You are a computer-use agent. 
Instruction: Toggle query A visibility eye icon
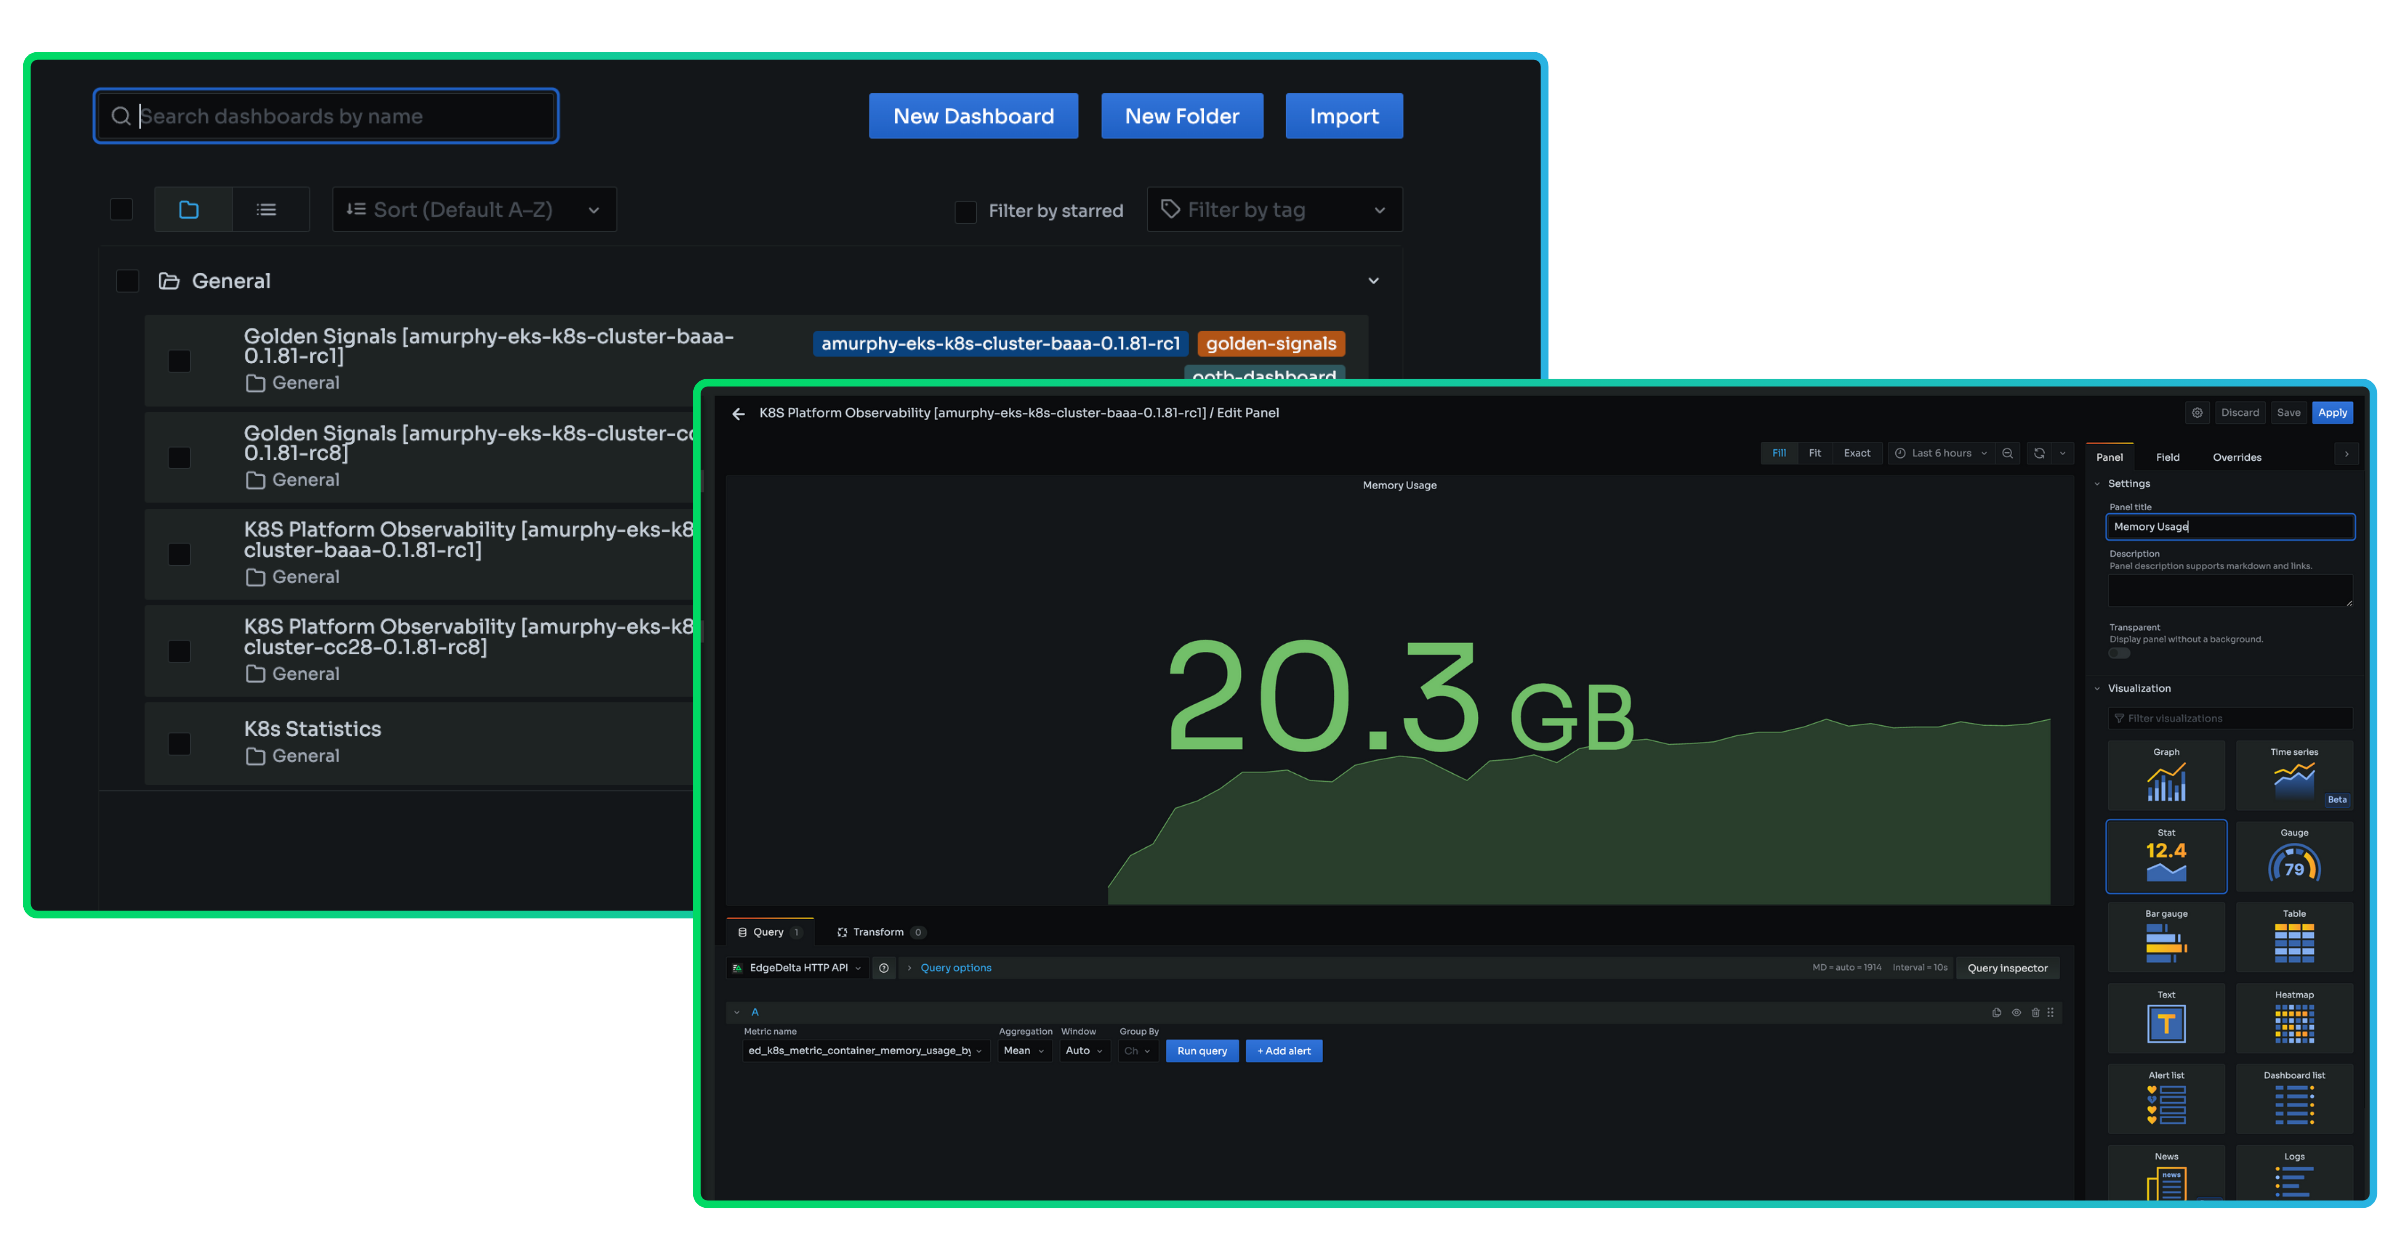(x=2016, y=1013)
